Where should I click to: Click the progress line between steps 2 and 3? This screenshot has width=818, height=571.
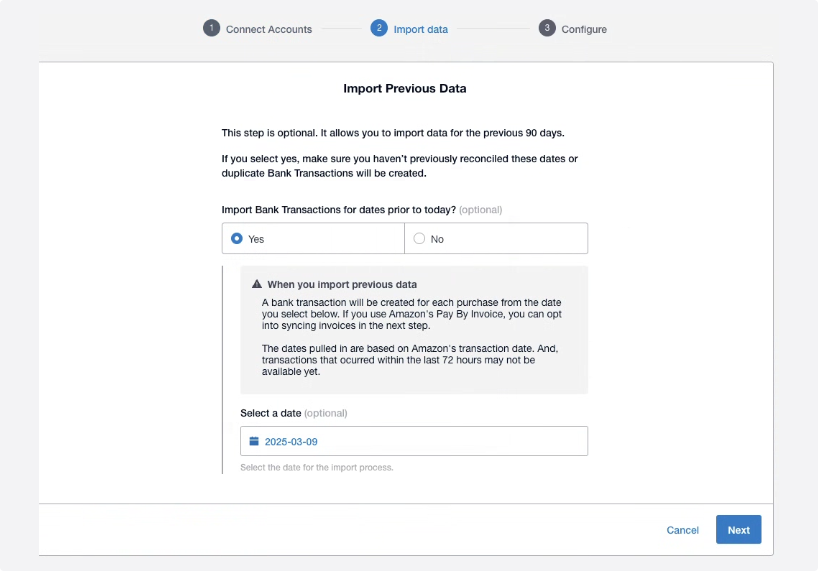coord(493,29)
